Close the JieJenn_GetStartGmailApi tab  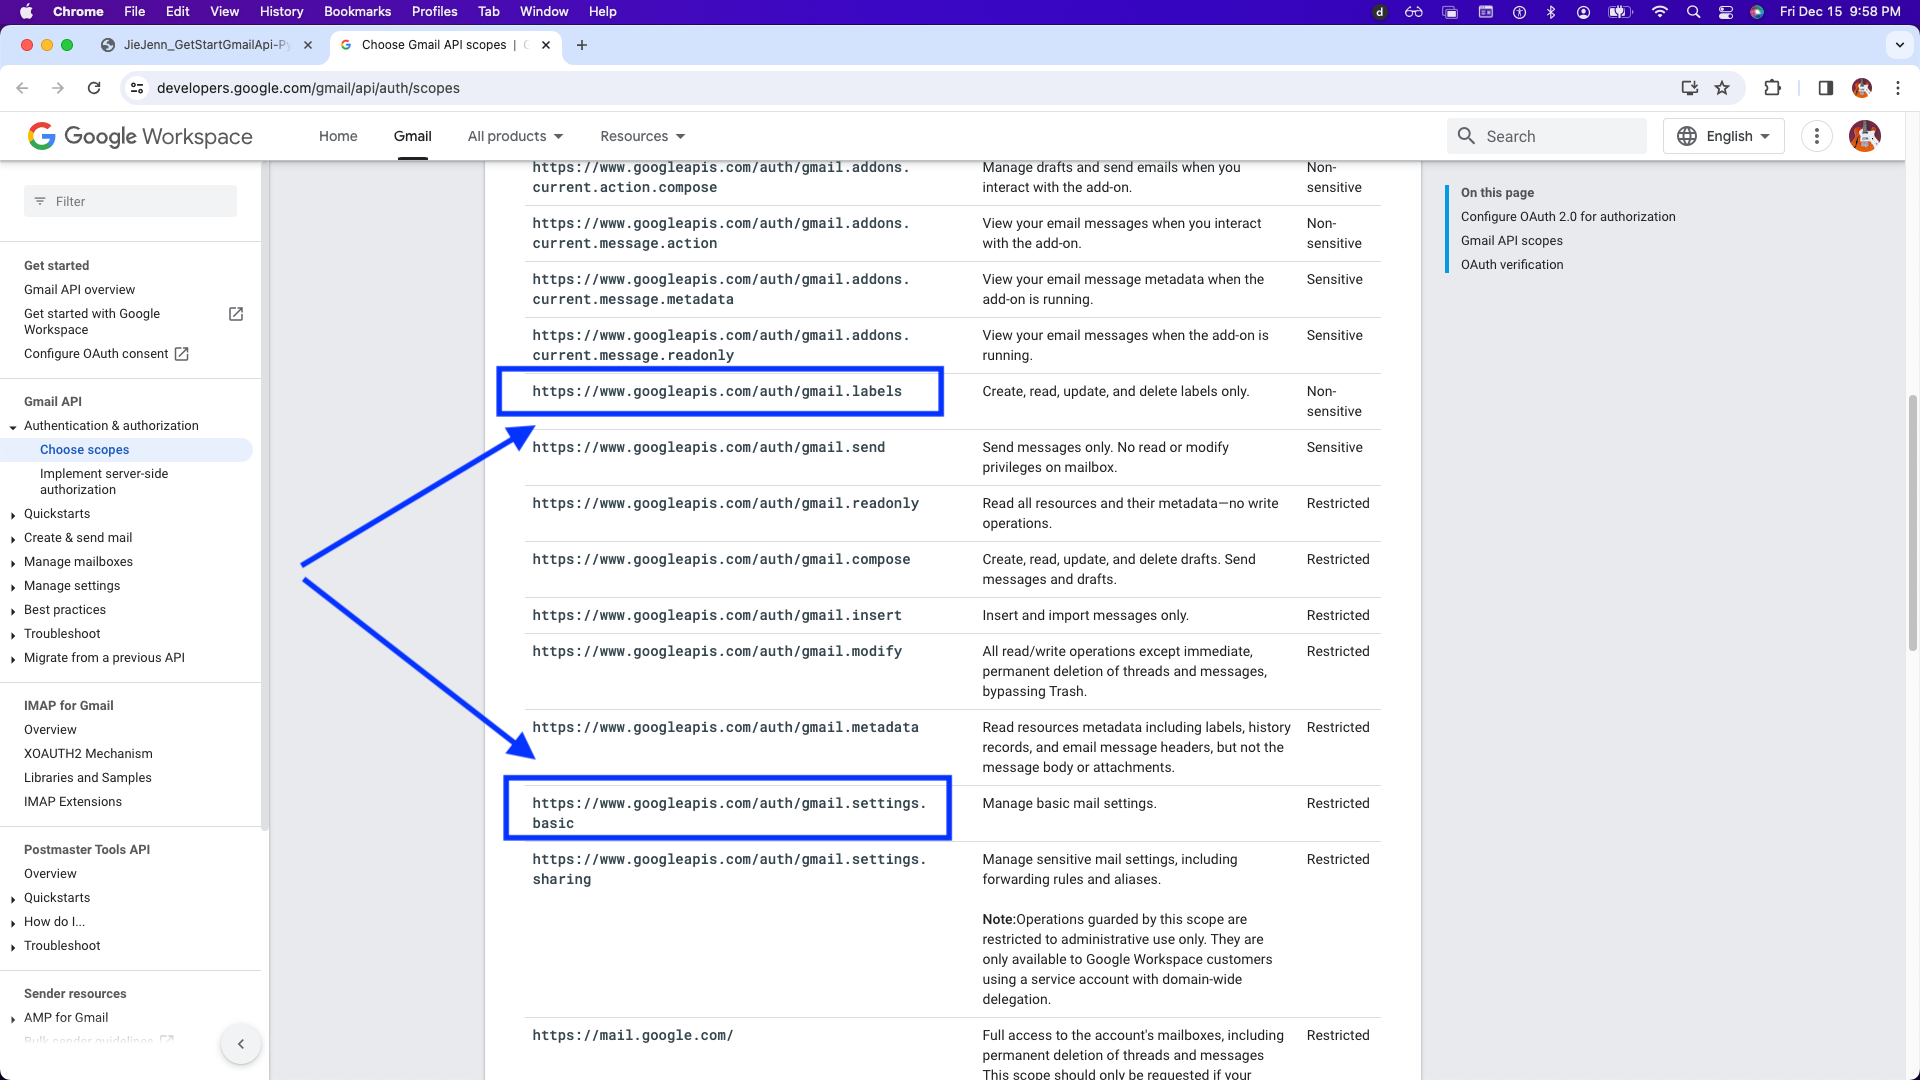(x=308, y=45)
